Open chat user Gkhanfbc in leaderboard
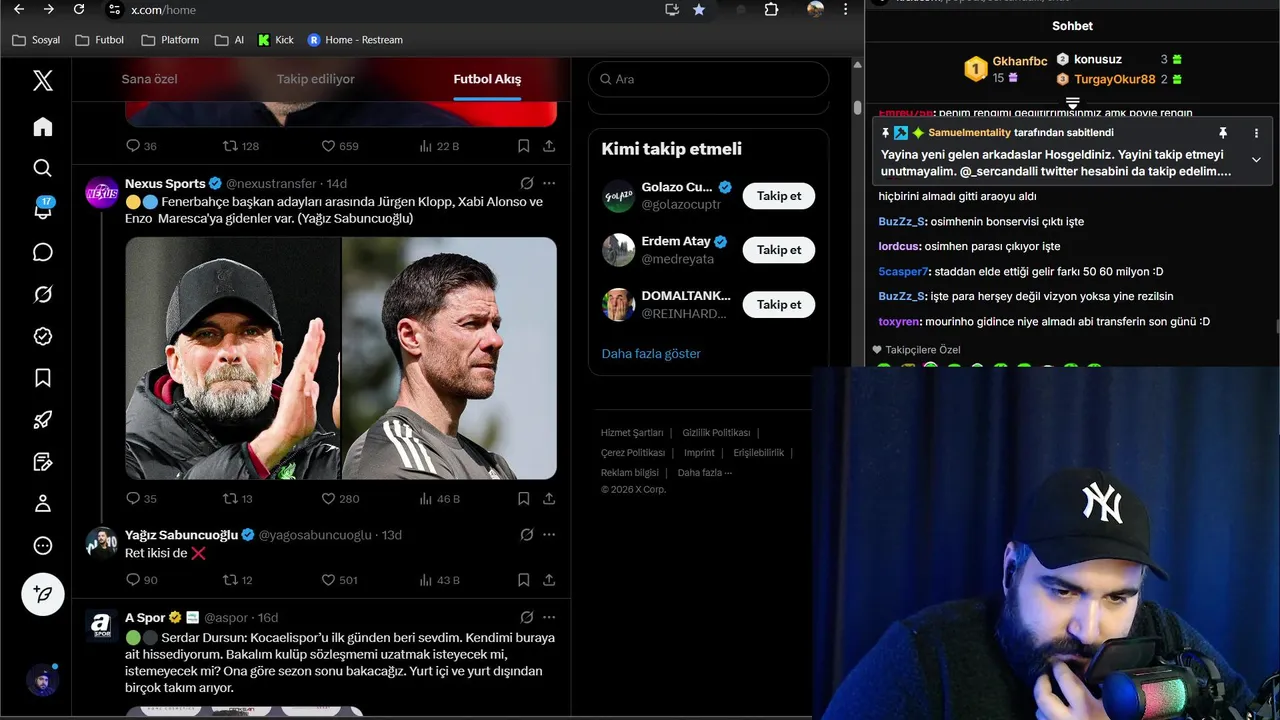This screenshot has width=1280, height=720. click(x=1020, y=61)
